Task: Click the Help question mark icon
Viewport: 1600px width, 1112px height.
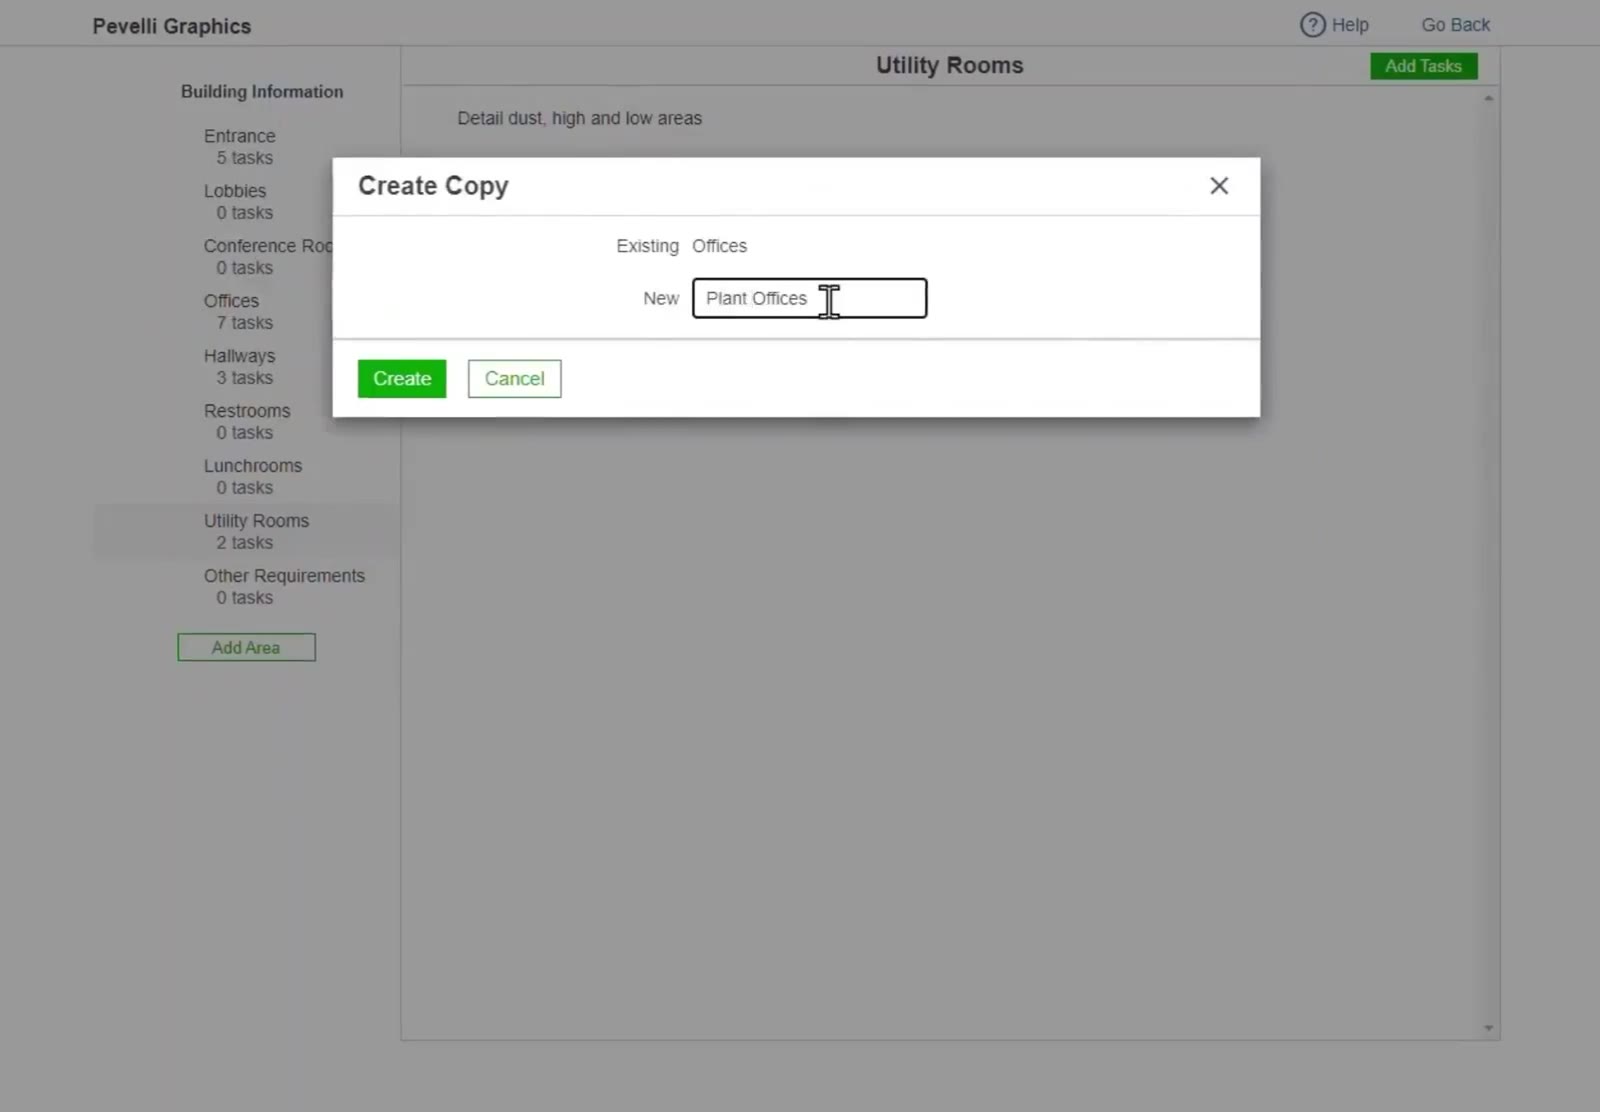Action: click(1312, 25)
